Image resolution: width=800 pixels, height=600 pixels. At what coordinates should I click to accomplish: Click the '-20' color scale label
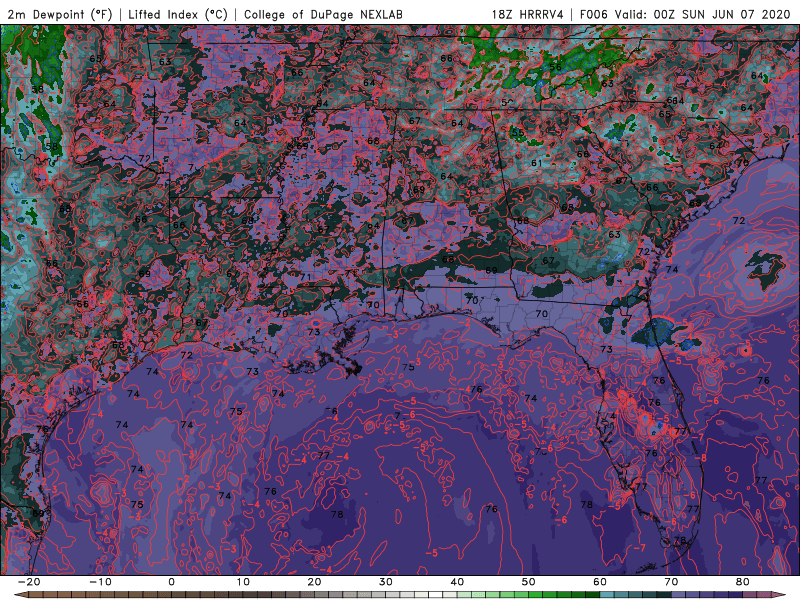[29, 582]
